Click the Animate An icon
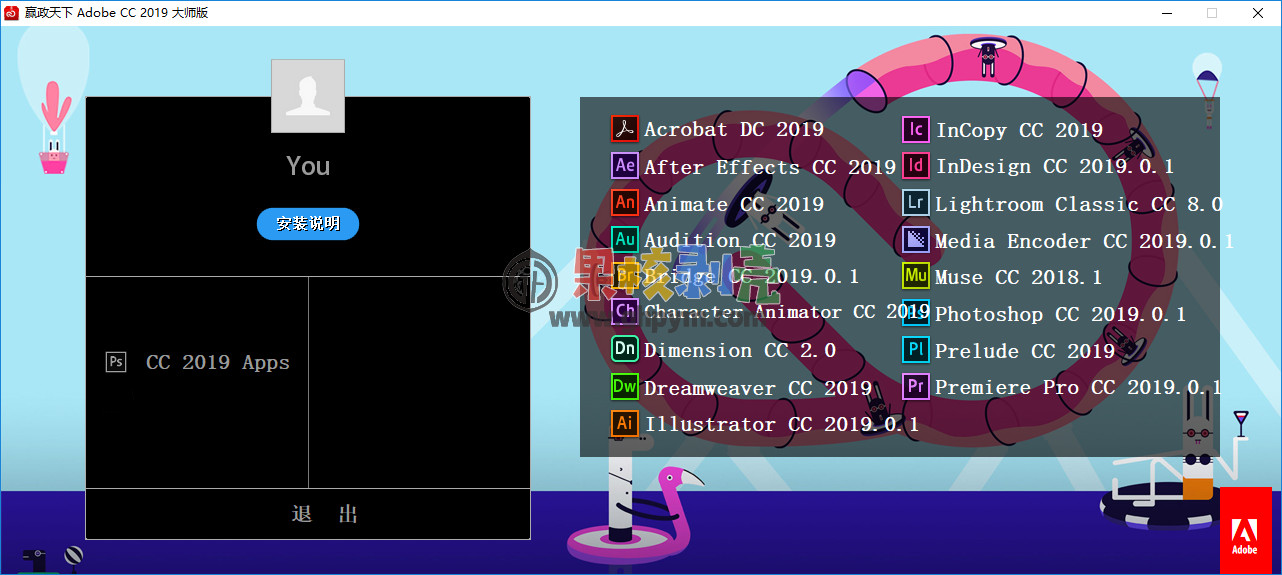 (x=625, y=202)
